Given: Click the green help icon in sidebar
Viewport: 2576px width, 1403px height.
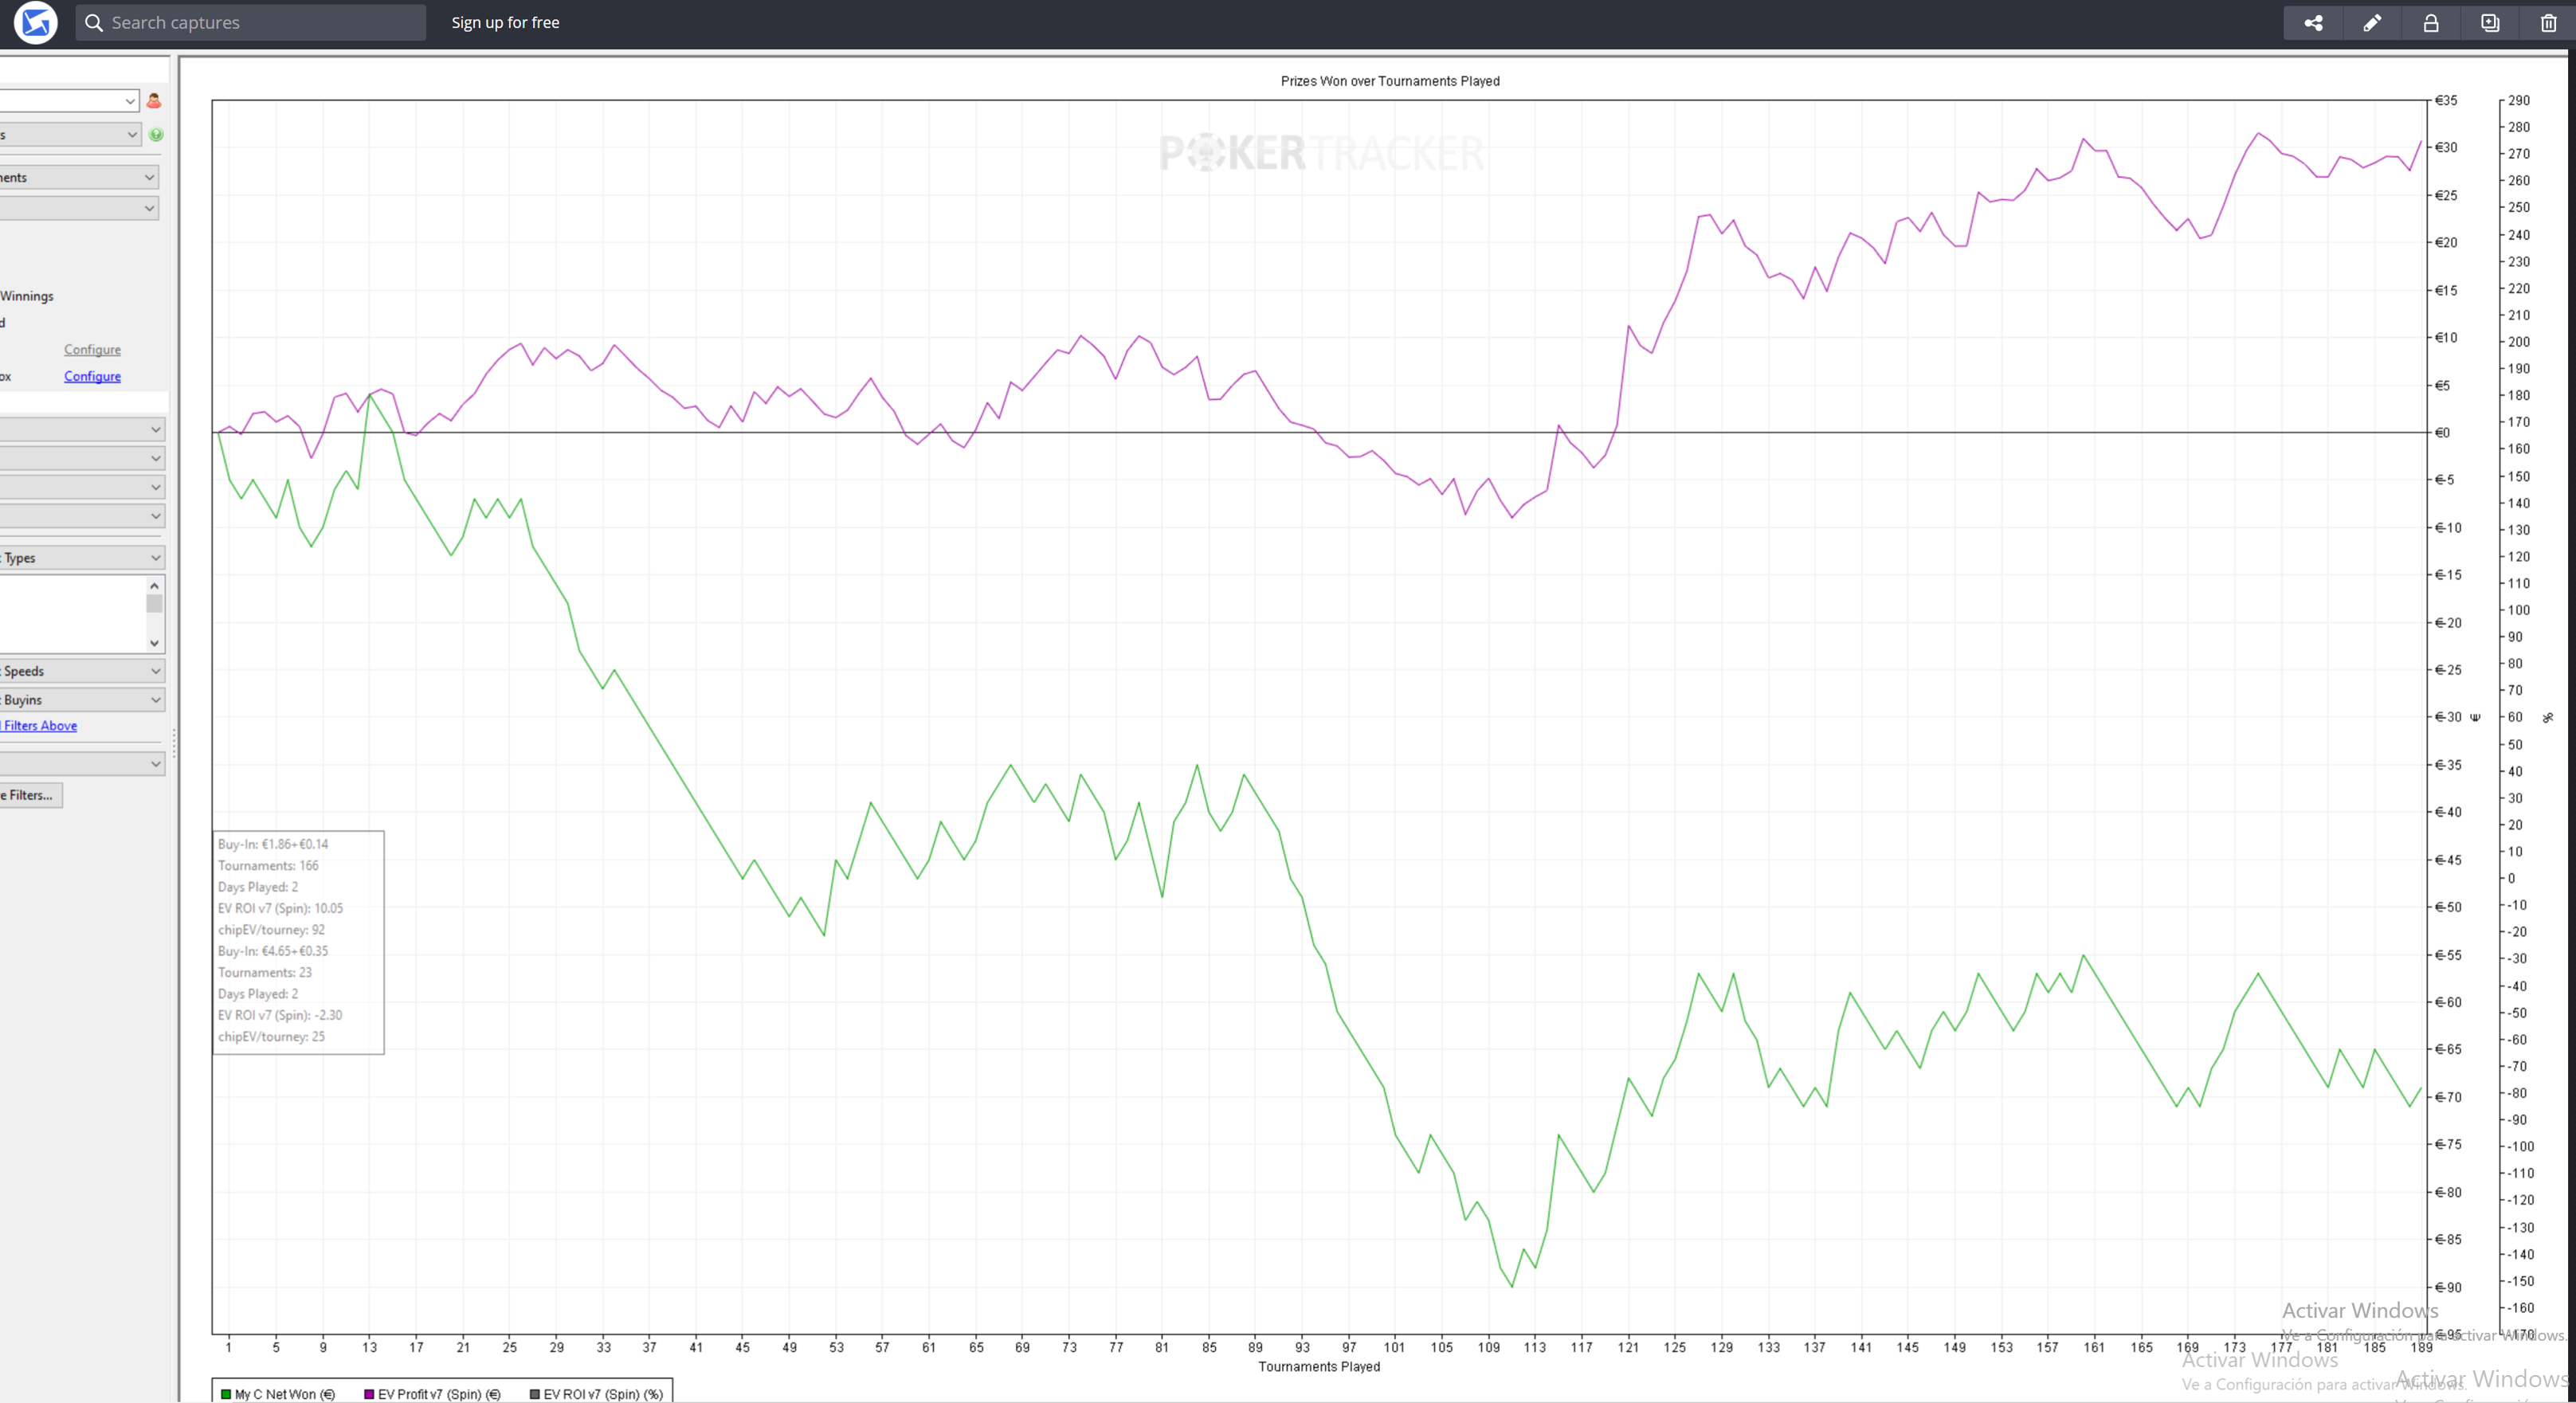Looking at the screenshot, I should 156,135.
